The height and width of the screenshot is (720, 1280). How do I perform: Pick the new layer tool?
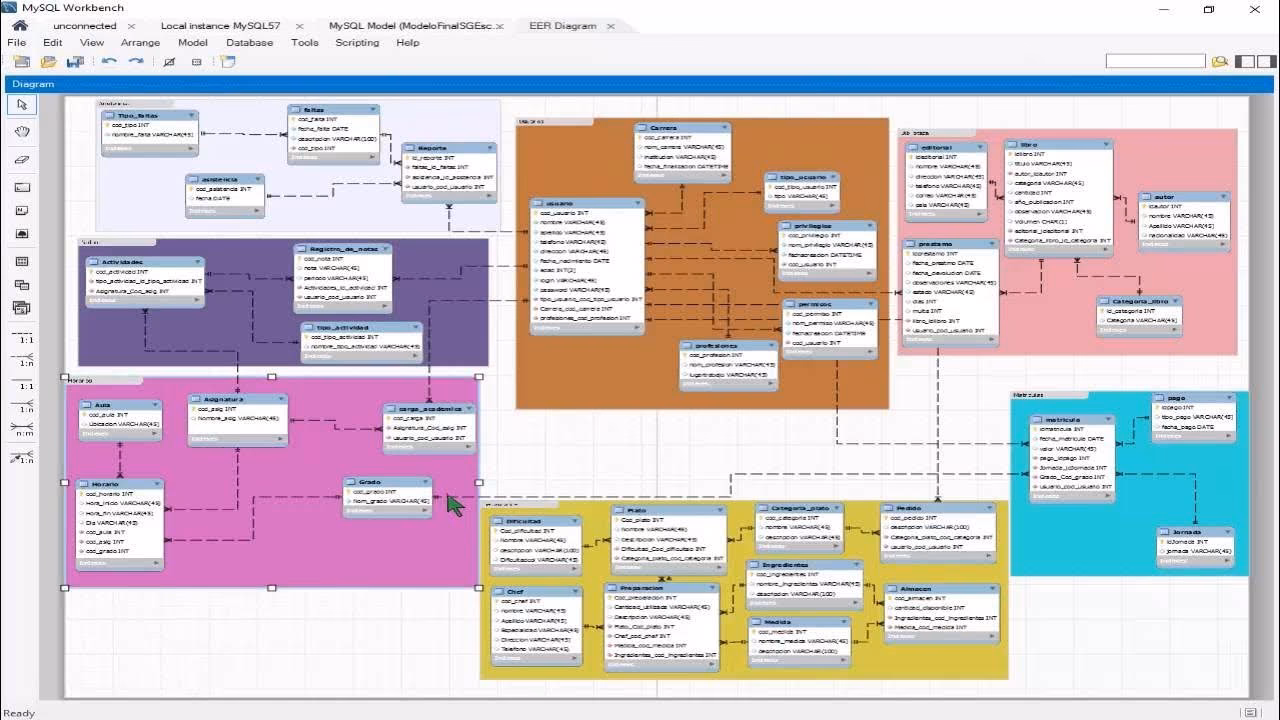[22, 187]
